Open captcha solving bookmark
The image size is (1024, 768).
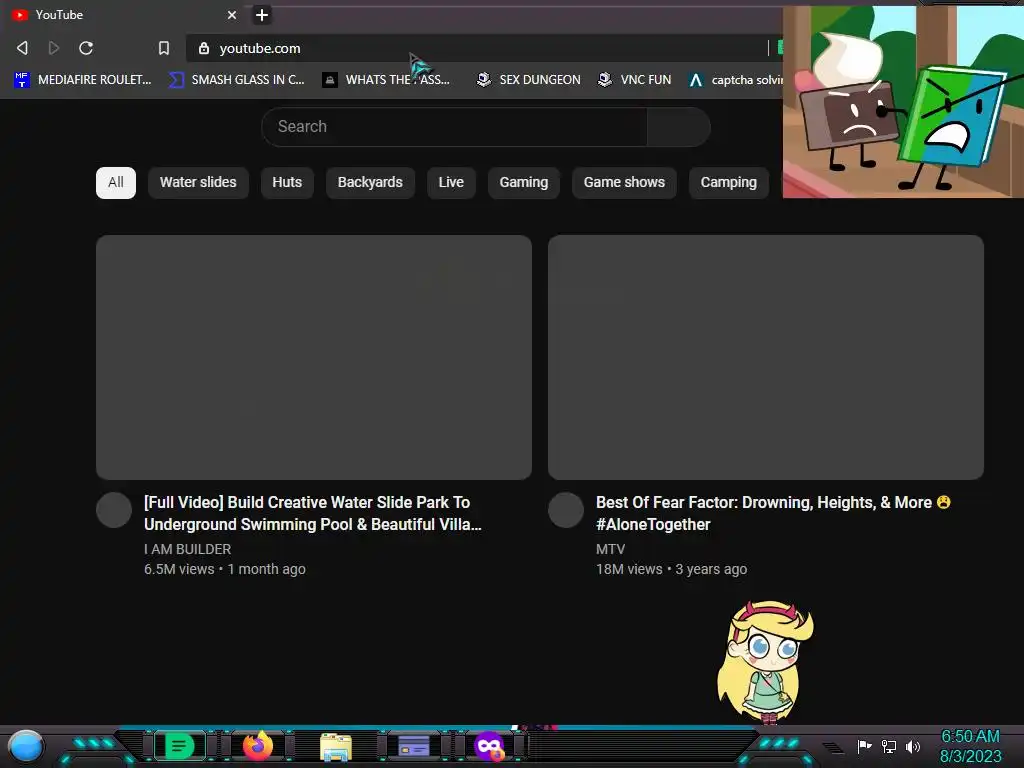tap(735, 80)
